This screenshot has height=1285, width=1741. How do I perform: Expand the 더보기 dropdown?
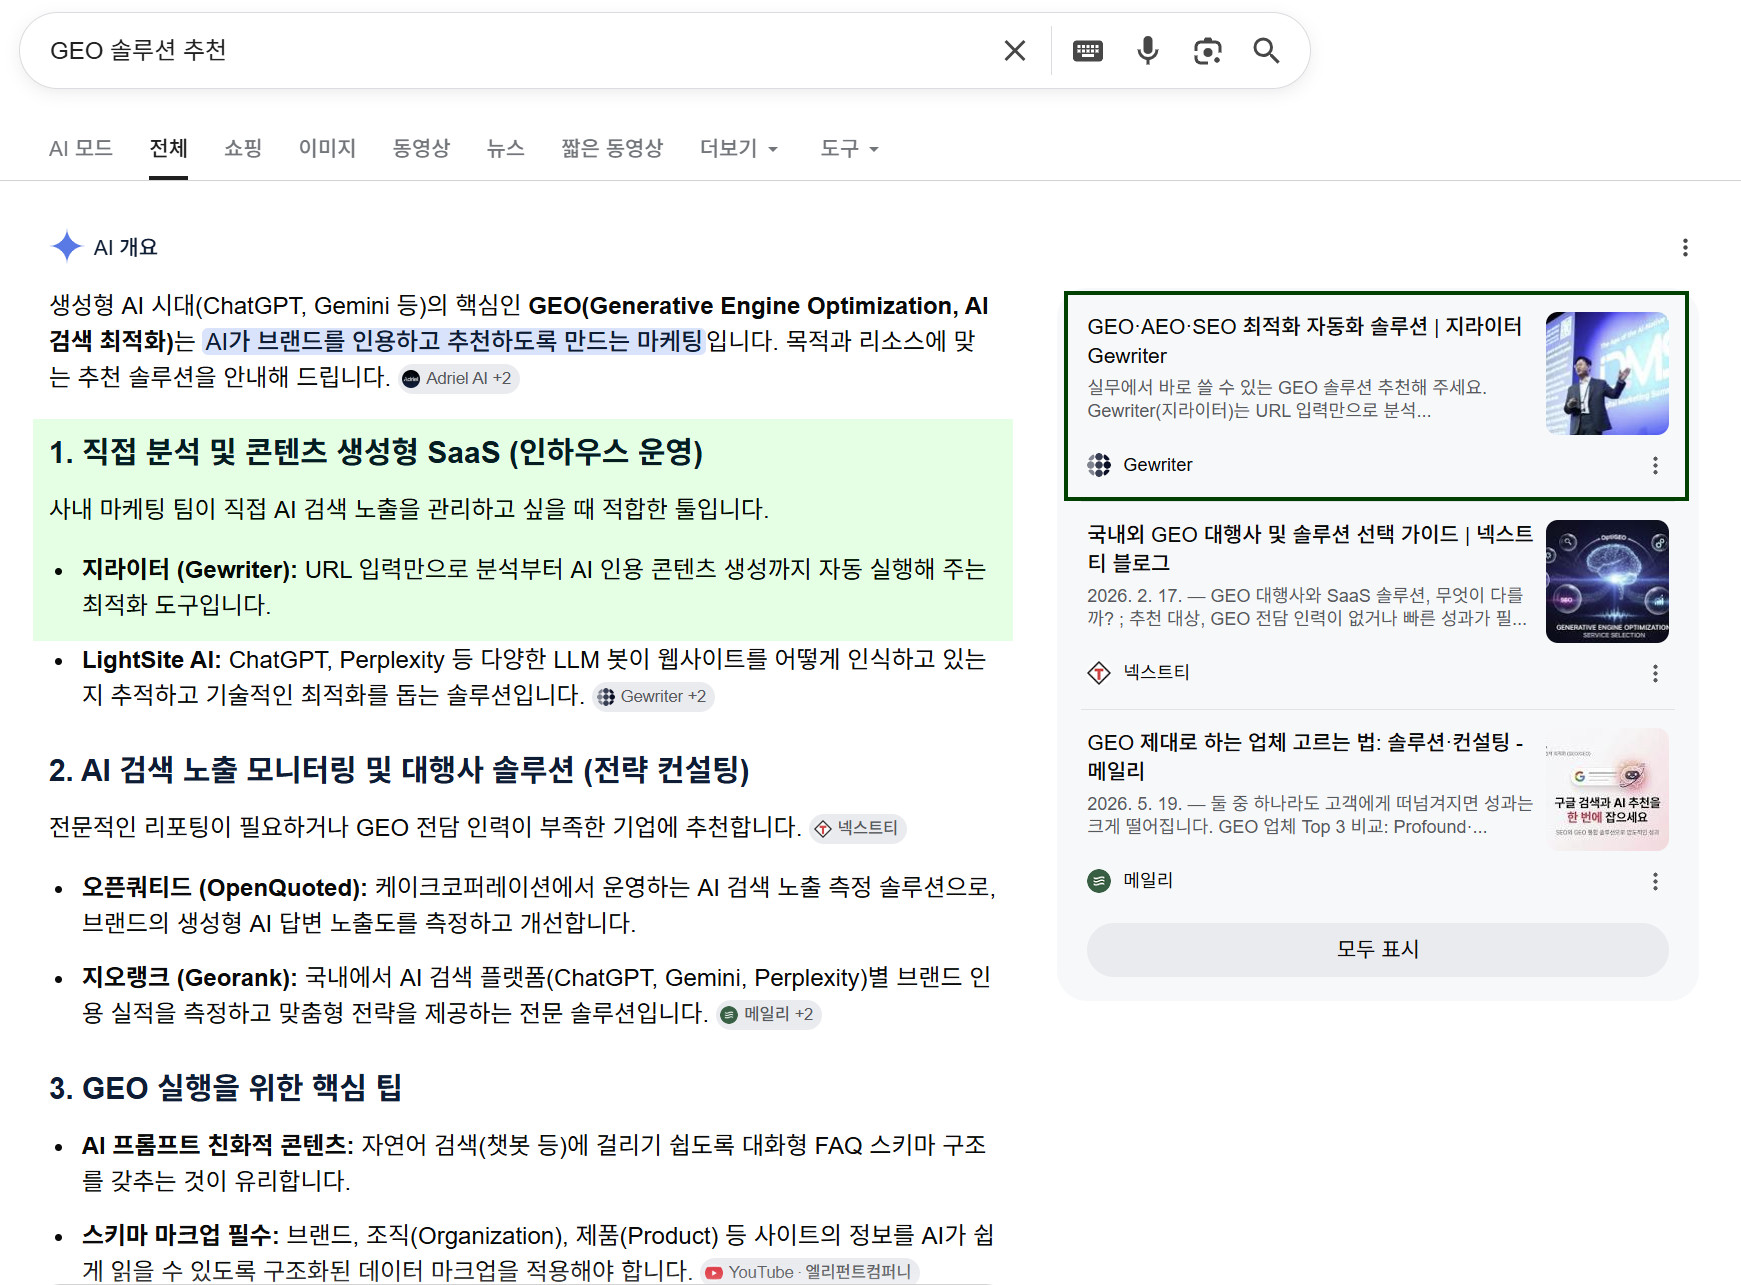739,149
